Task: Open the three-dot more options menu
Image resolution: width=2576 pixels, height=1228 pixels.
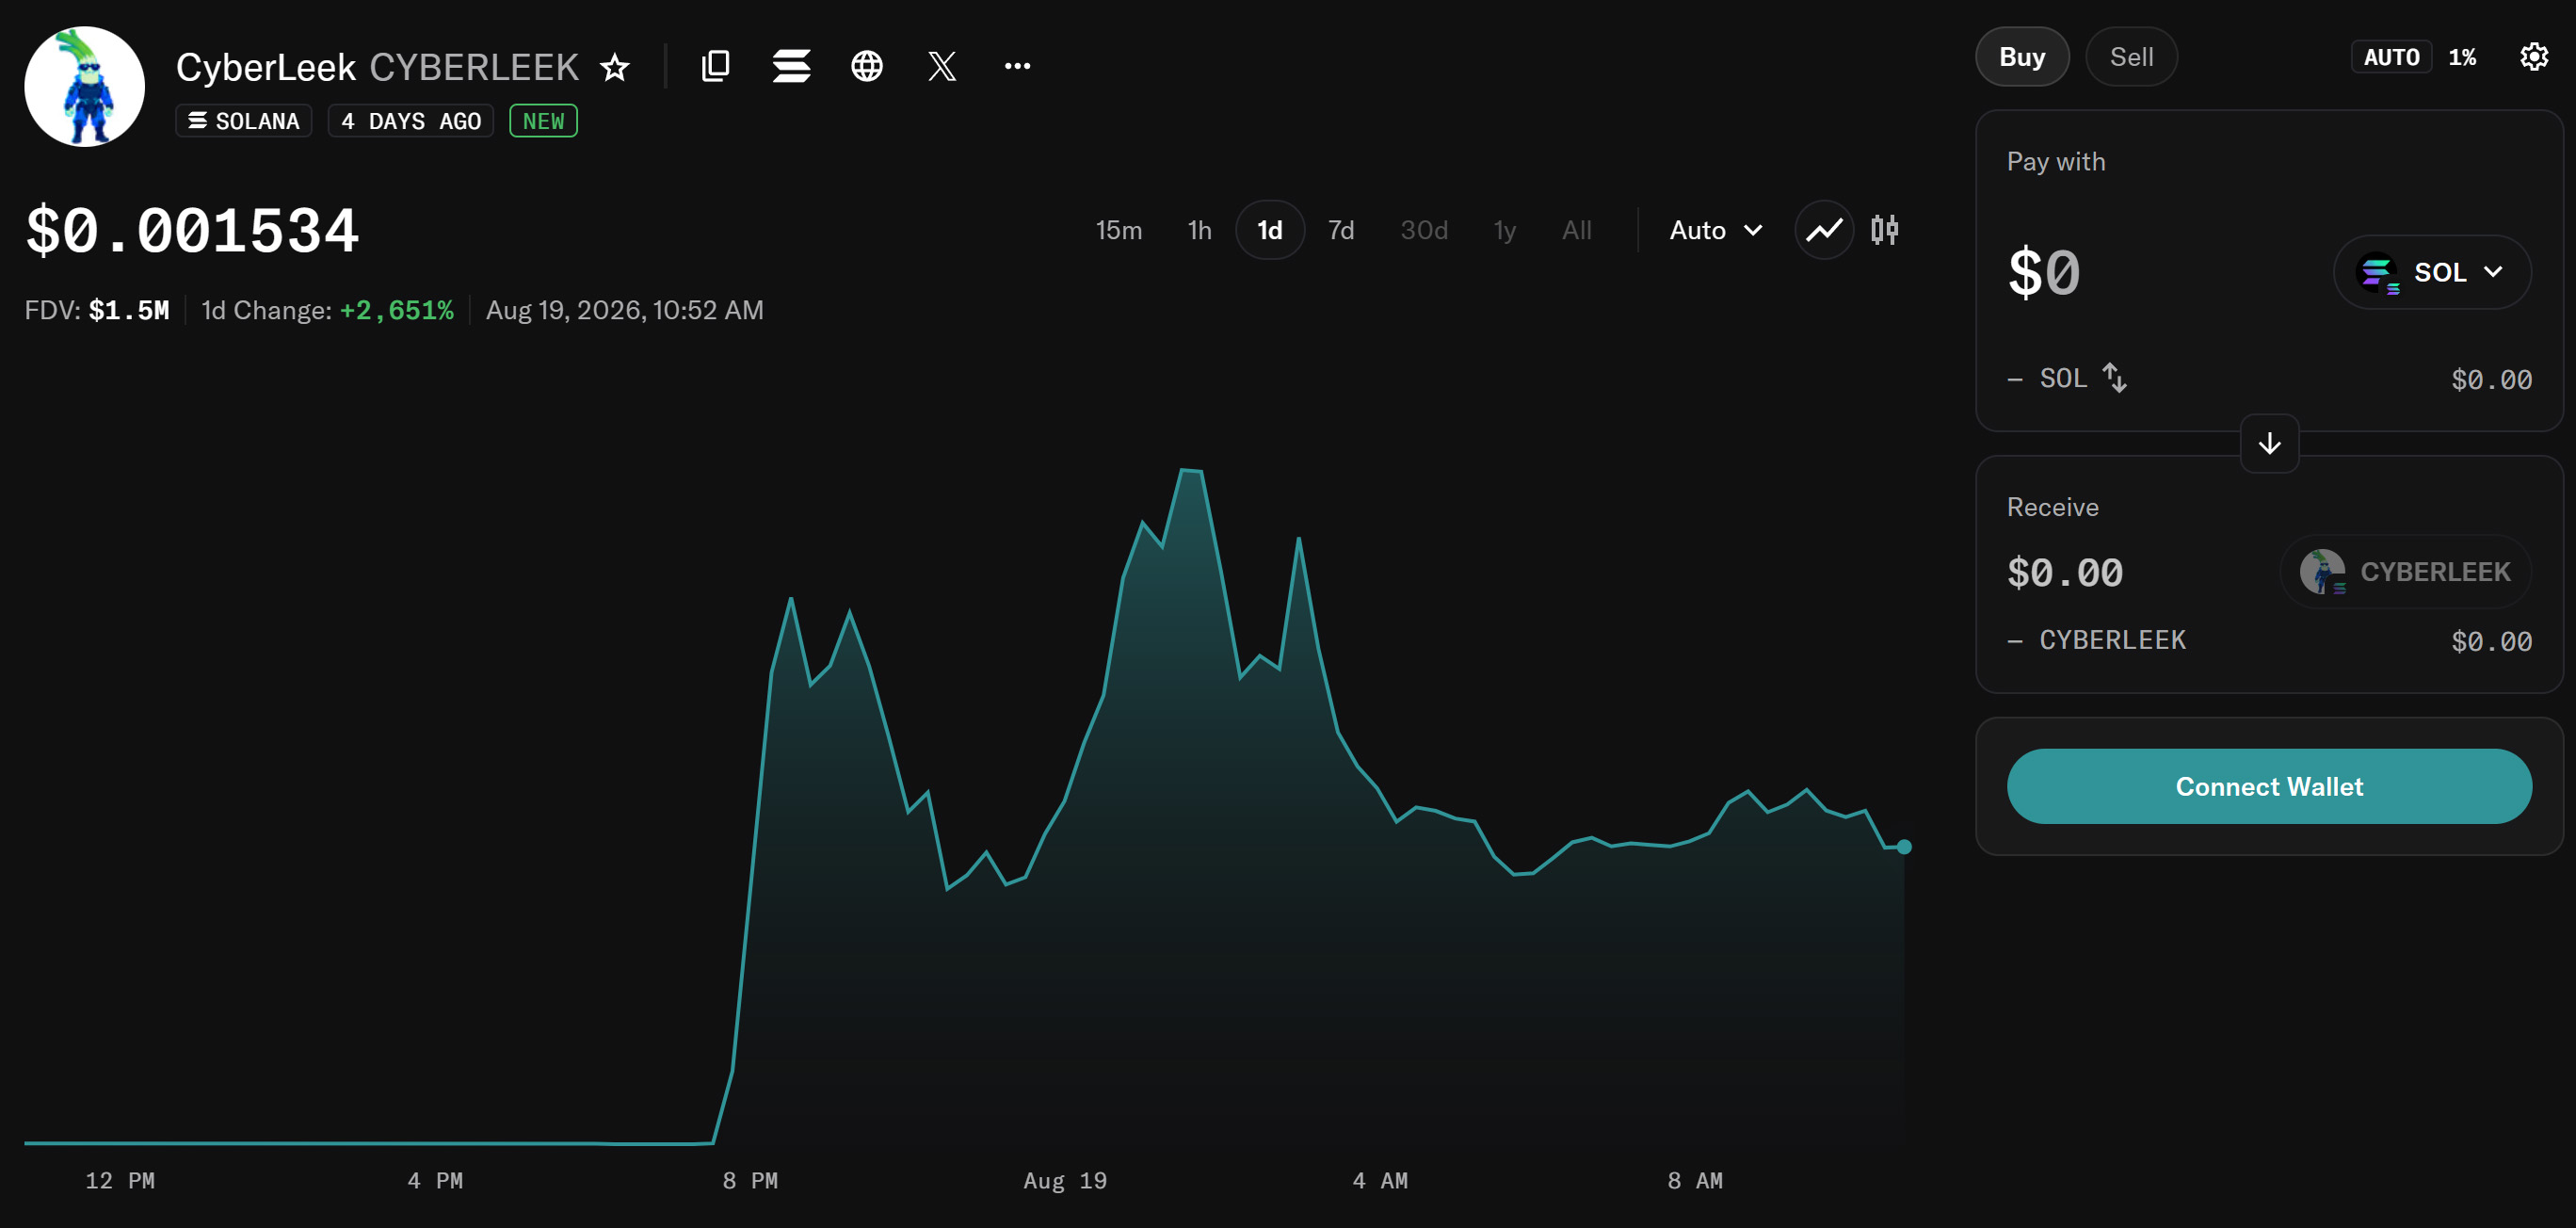Action: [x=1017, y=66]
